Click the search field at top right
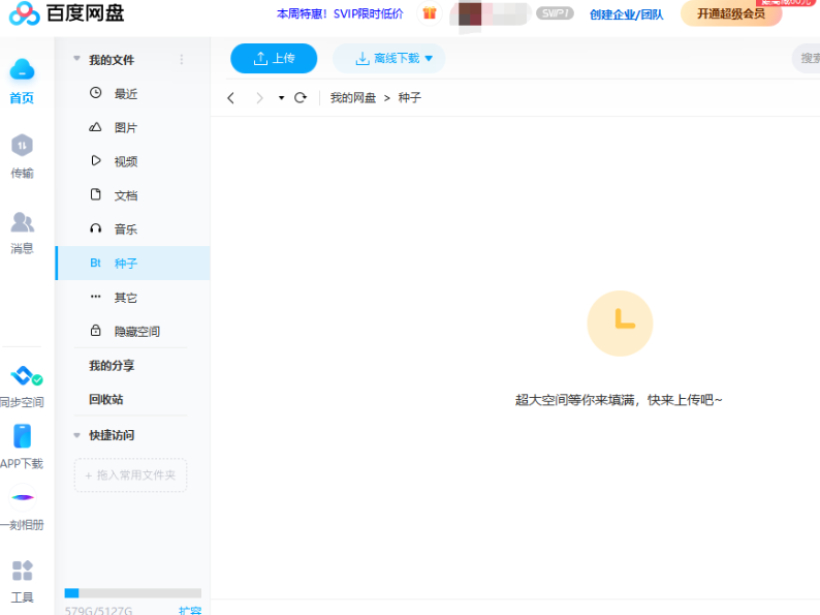 [x=806, y=58]
